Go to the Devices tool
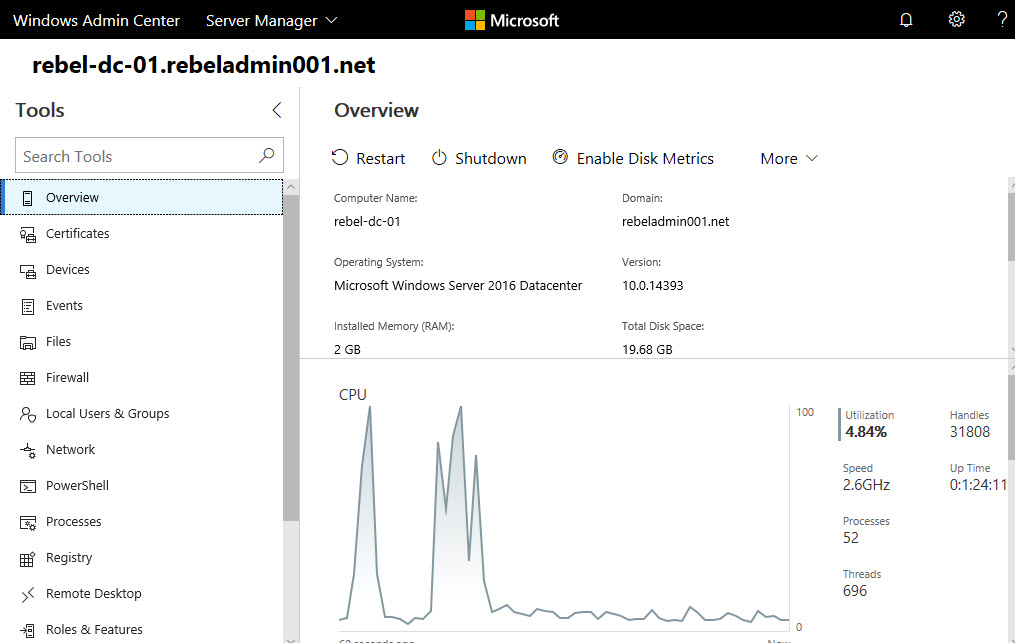The width and height of the screenshot is (1015, 643). tap(142, 270)
